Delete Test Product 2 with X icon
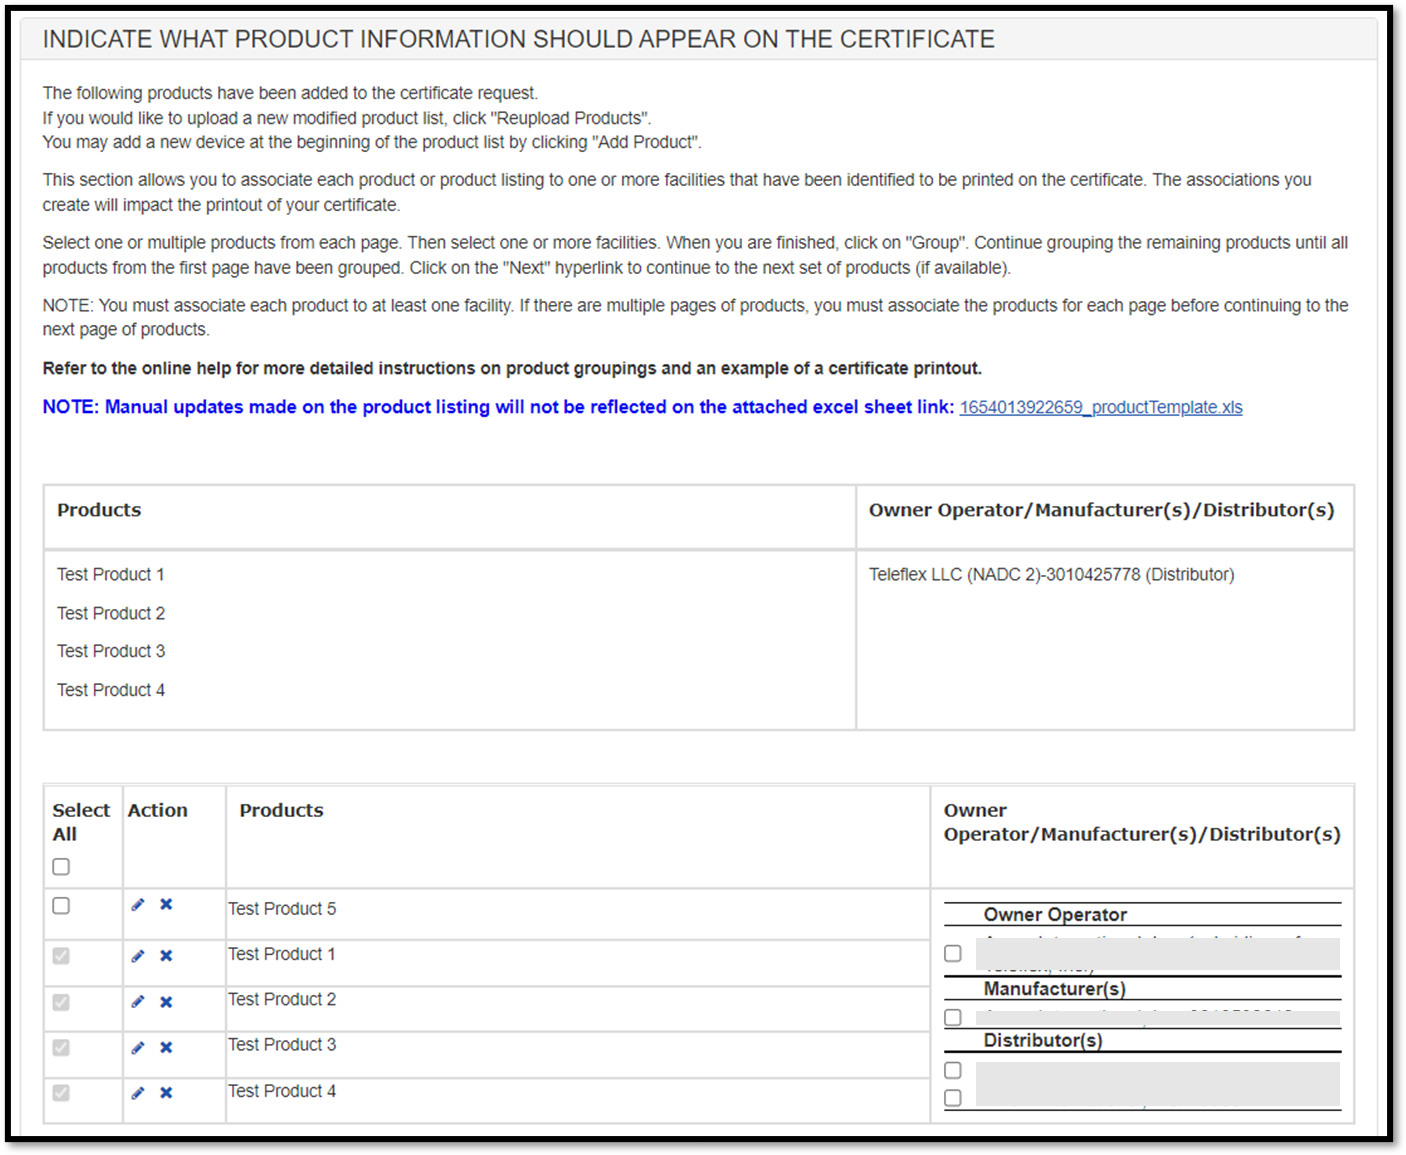Viewport: 1406px width, 1155px height. click(166, 1002)
